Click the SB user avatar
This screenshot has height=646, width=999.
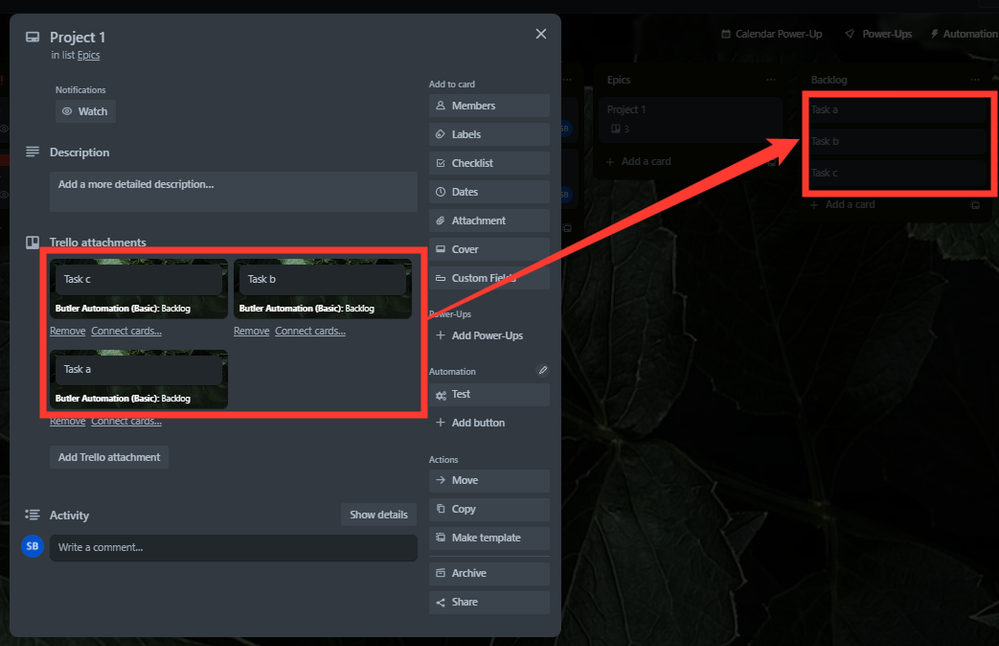click(x=32, y=547)
